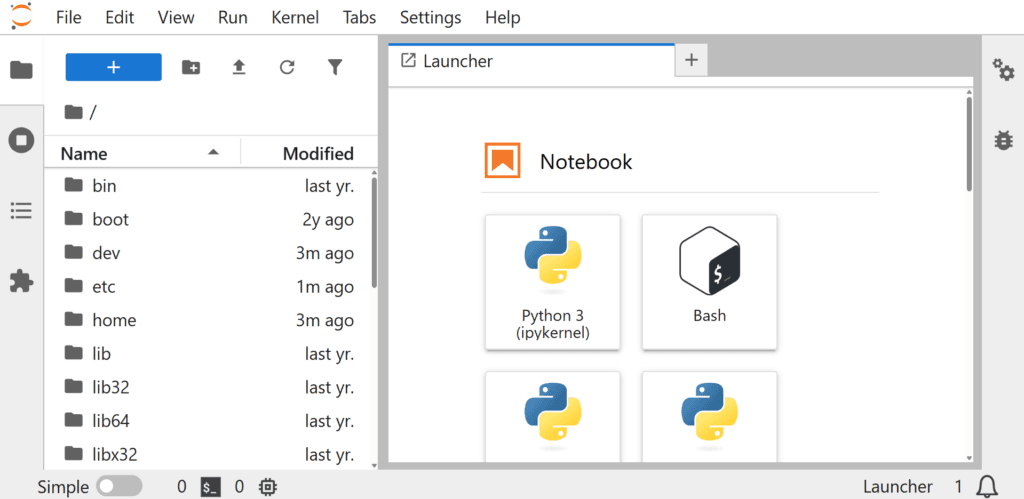Click Launcher label in the status bar
Screen dimensions: 1024x499
897,487
